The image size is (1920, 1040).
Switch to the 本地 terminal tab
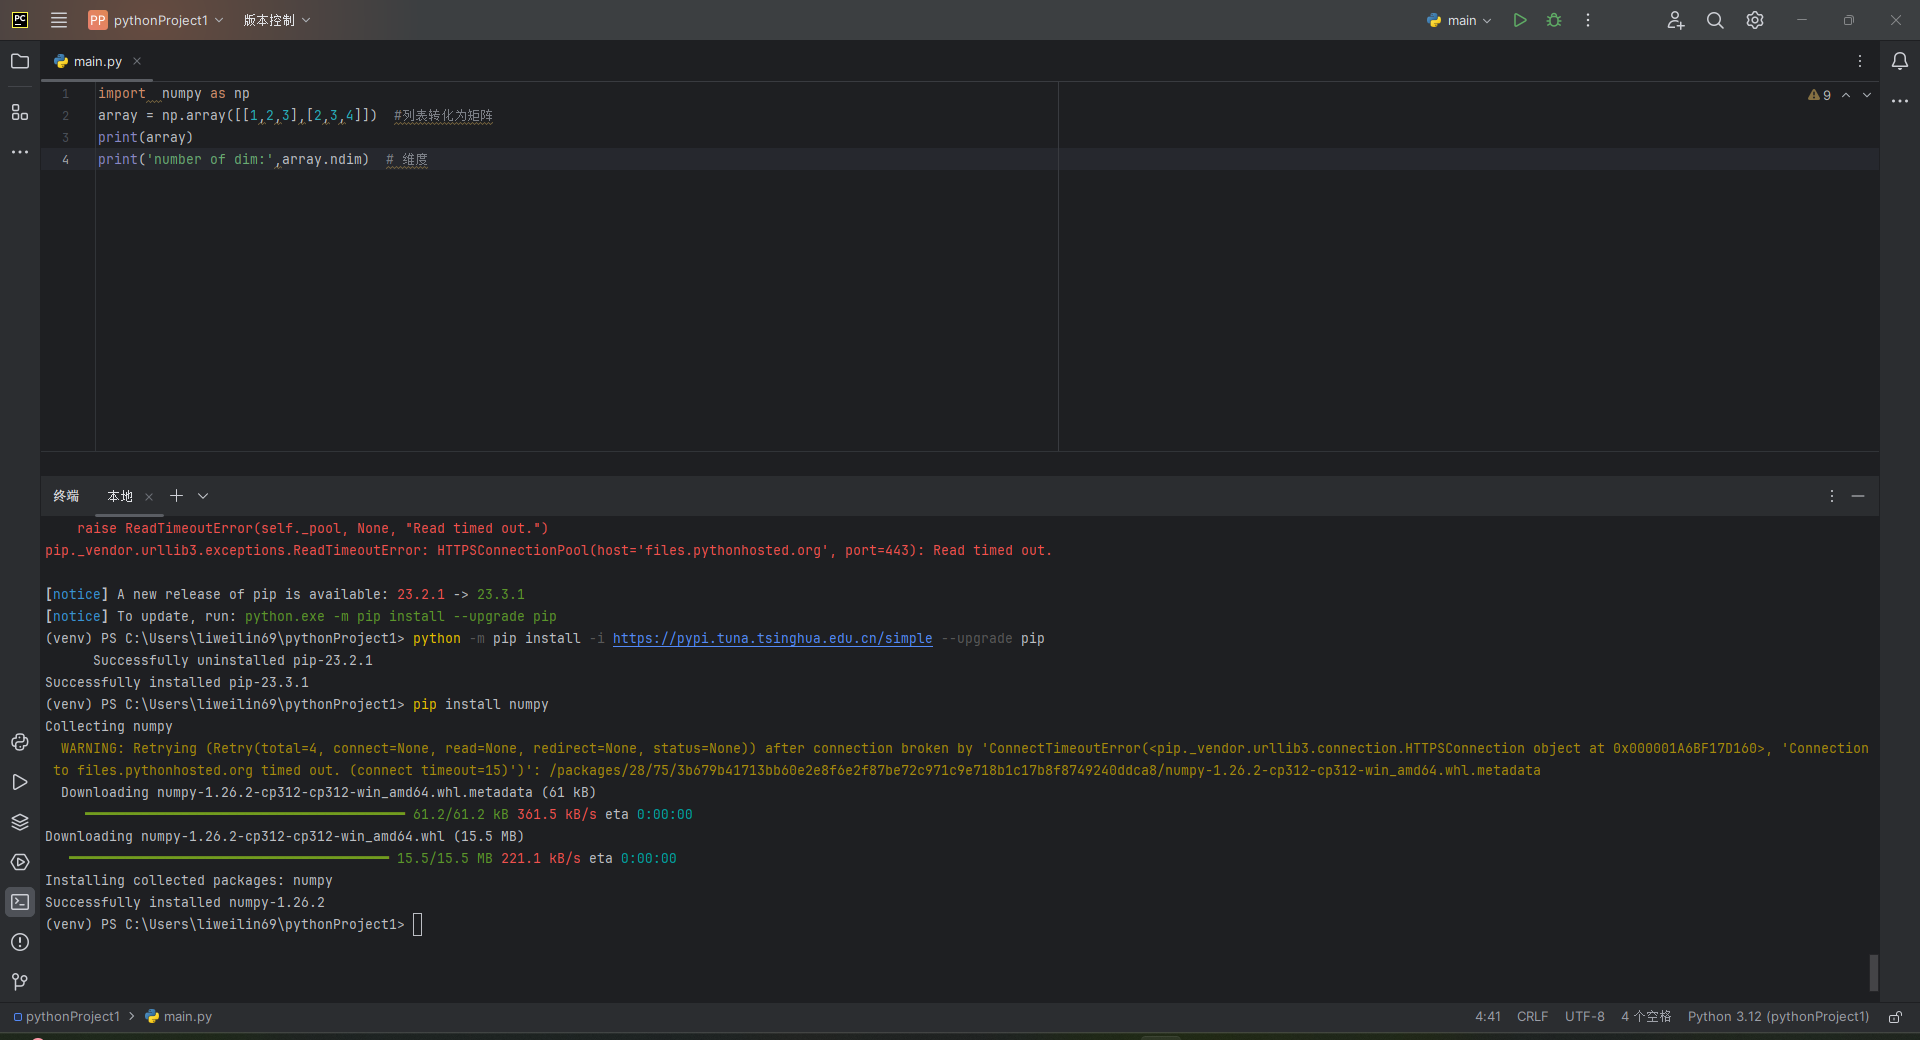pyautogui.click(x=120, y=496)
